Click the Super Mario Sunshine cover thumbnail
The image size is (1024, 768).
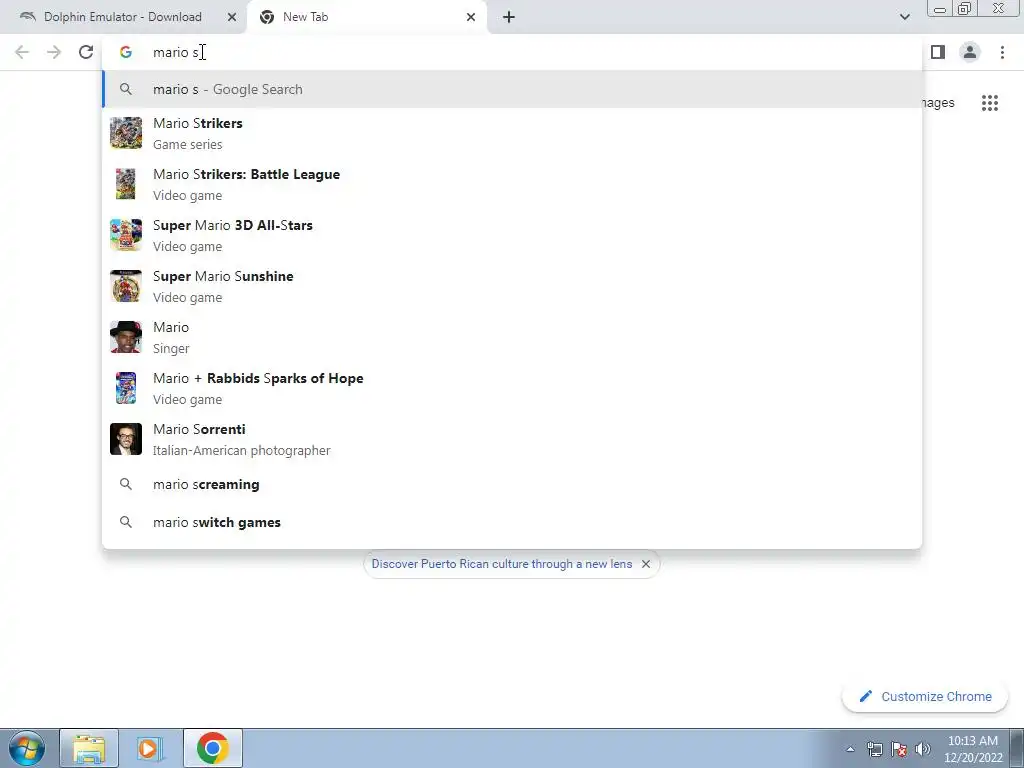click(x=126, y=286)
